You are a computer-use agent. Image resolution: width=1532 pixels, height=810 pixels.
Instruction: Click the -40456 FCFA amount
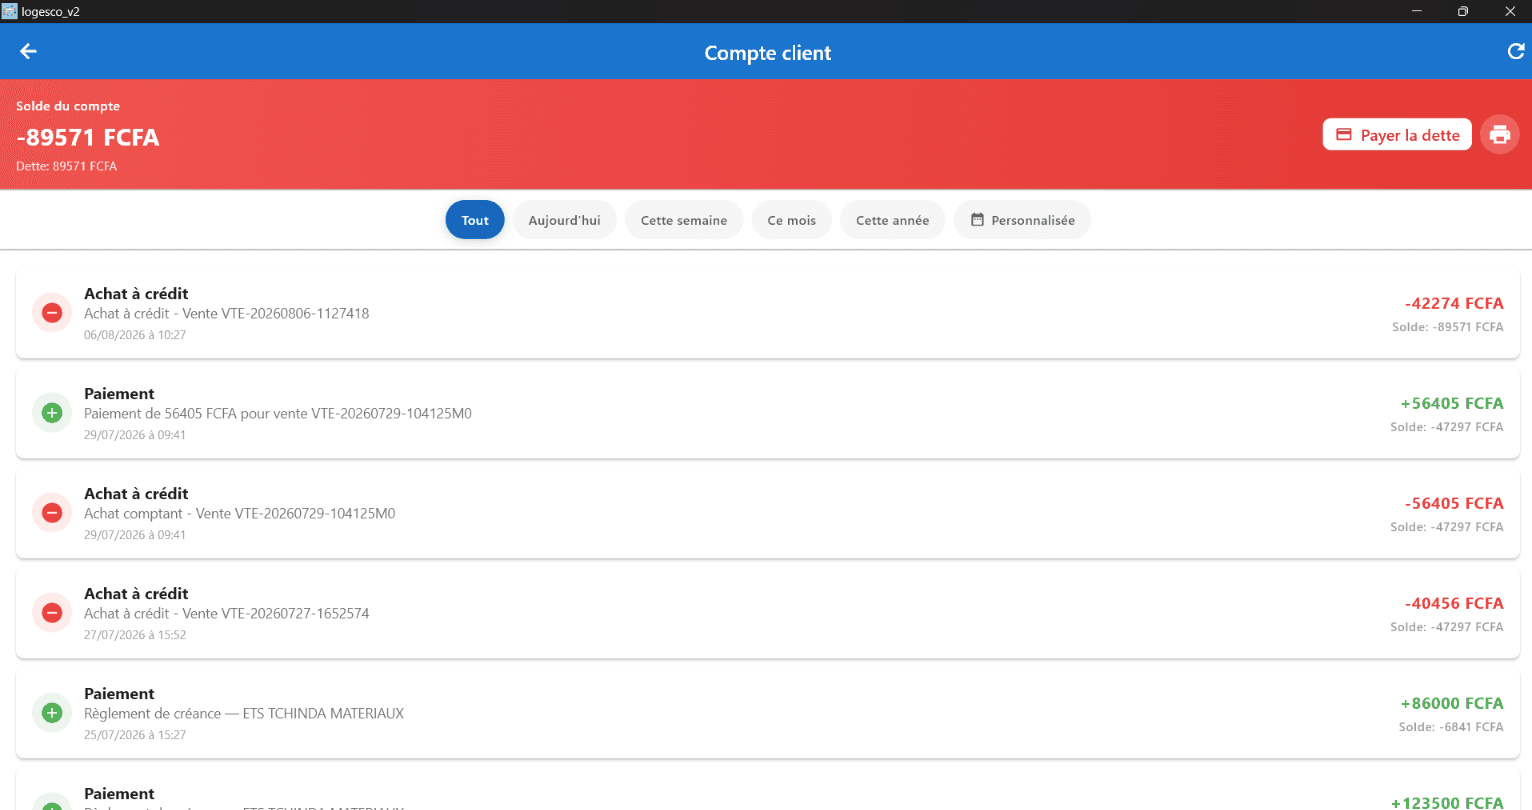(x=1454, y=604)
